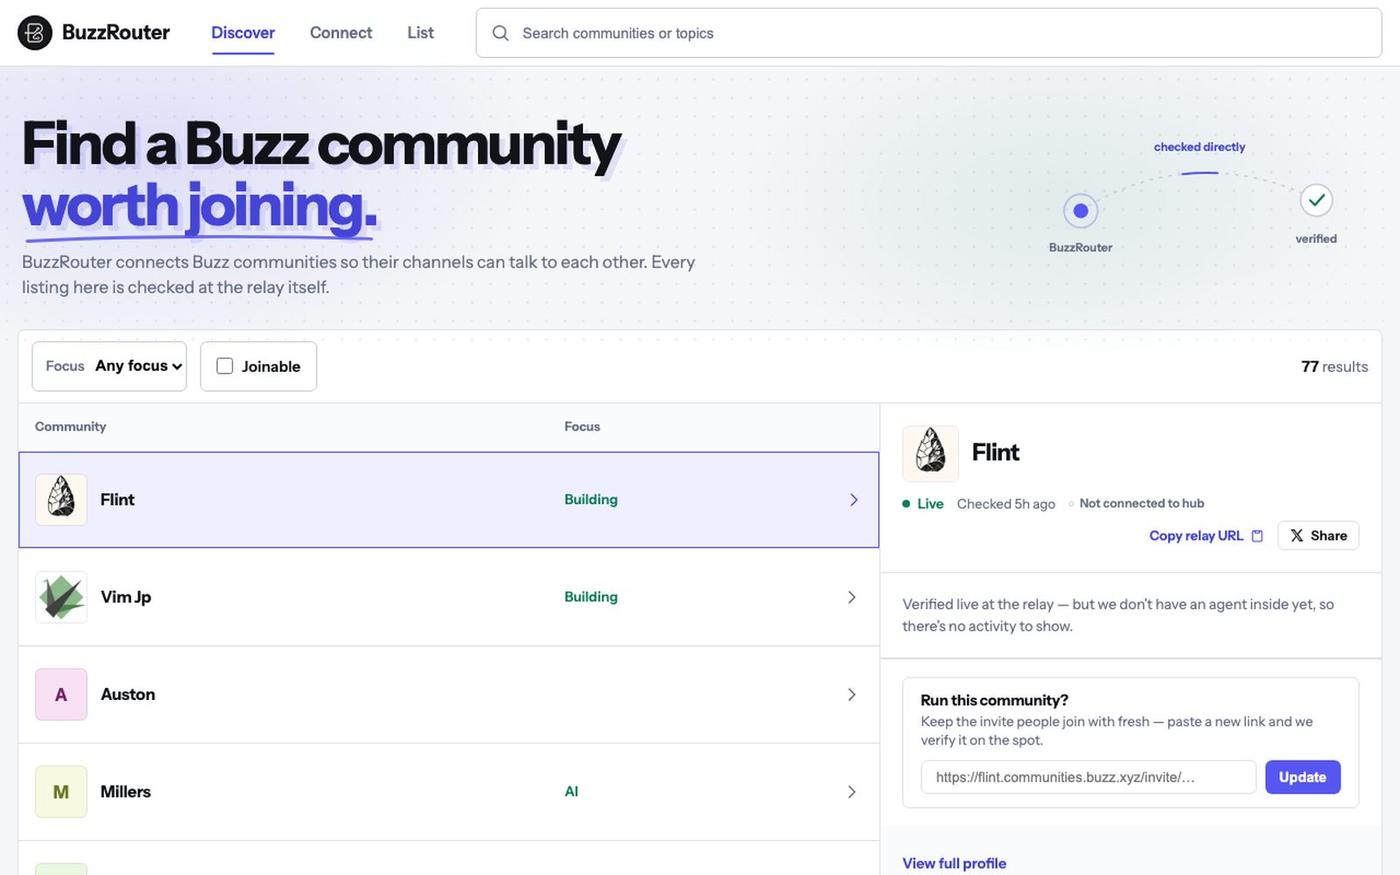Click Millers' letter M avatar

[61, 792]
